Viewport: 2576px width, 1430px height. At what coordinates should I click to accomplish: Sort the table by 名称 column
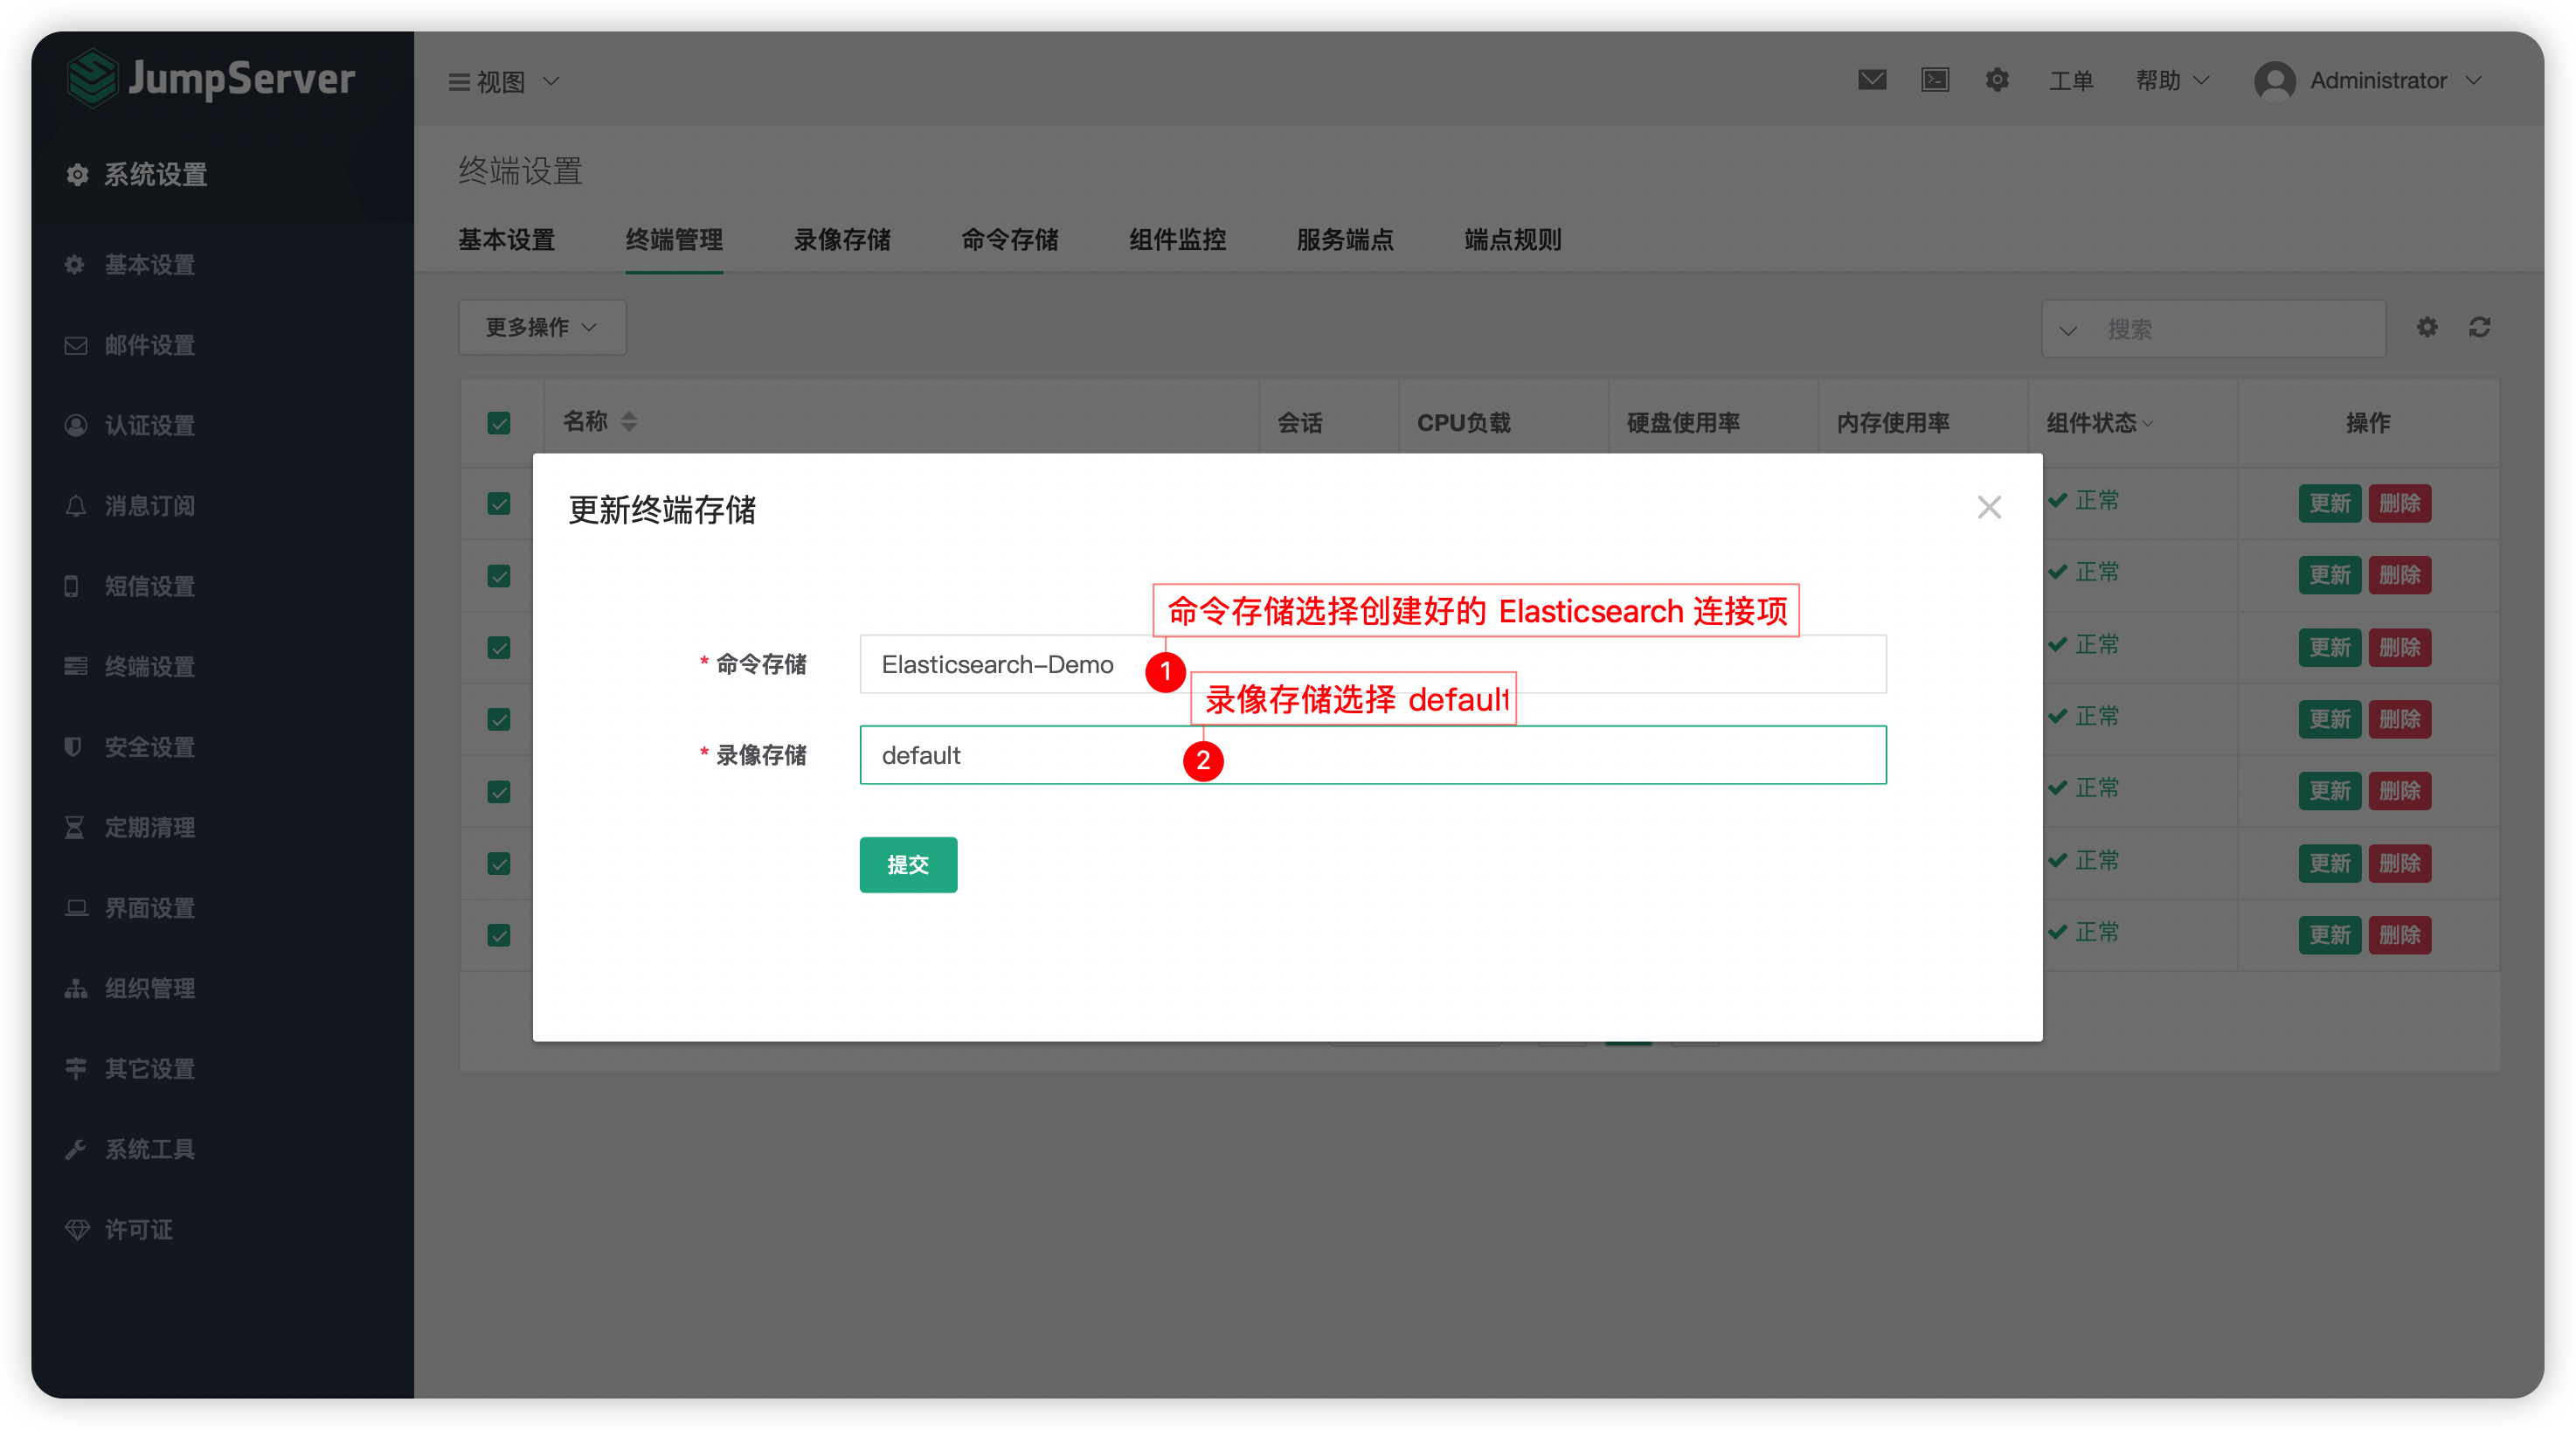point(629,422)
